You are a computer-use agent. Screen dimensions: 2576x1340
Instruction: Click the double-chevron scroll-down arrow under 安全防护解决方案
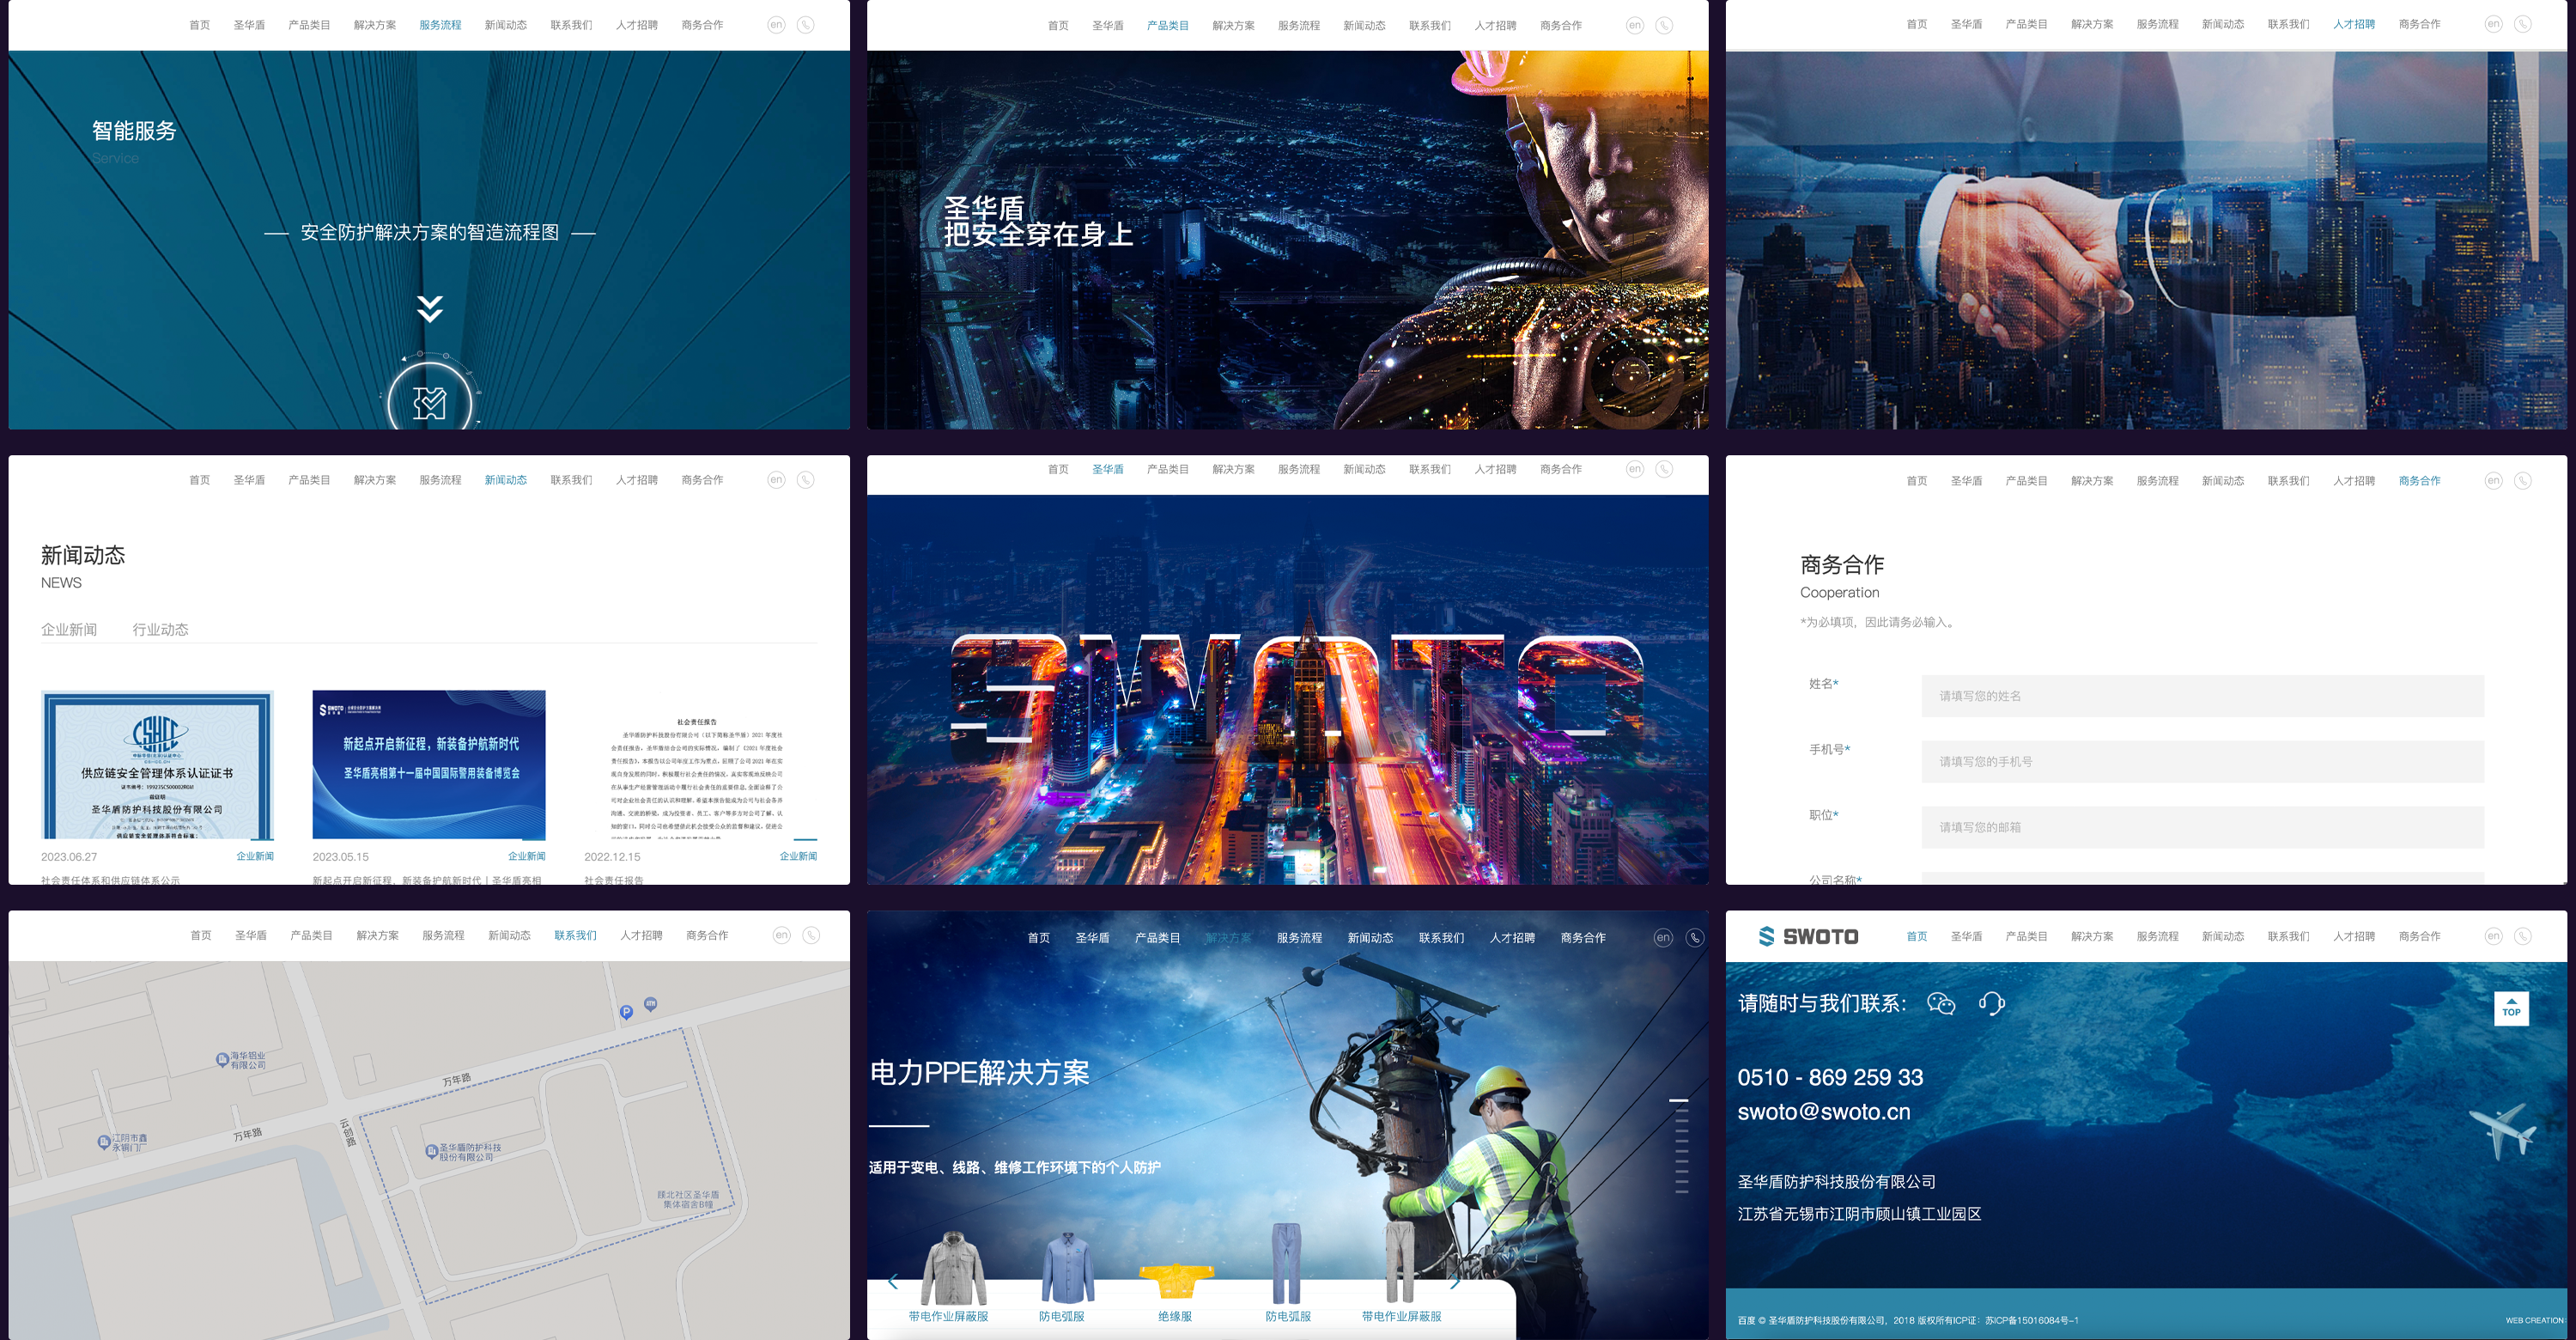coord(430,309)
